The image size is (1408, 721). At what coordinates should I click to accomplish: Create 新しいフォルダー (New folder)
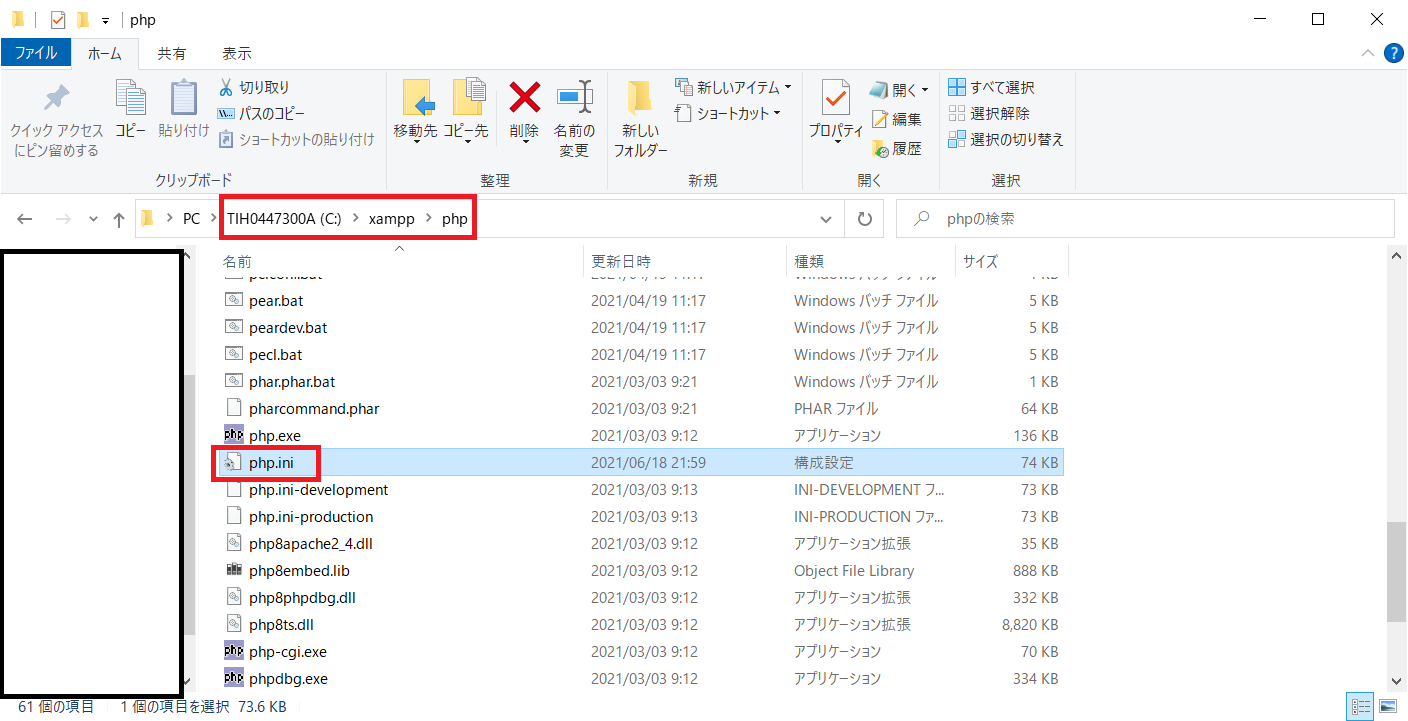(x=640, y=120)
